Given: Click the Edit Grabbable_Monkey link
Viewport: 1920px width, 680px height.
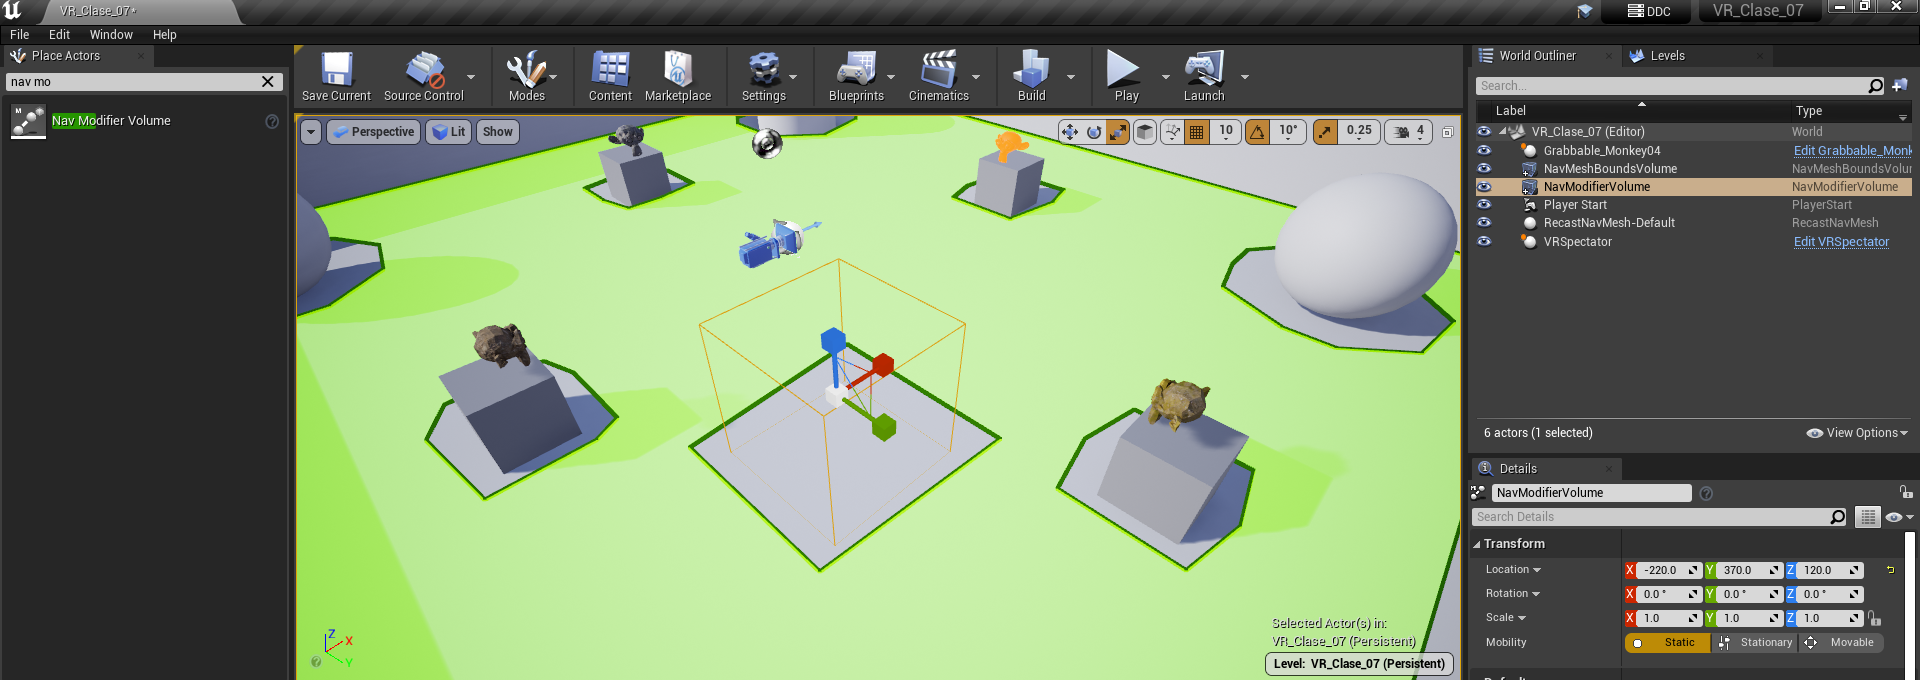Looking at the screenshot, I should [1853, 151].
